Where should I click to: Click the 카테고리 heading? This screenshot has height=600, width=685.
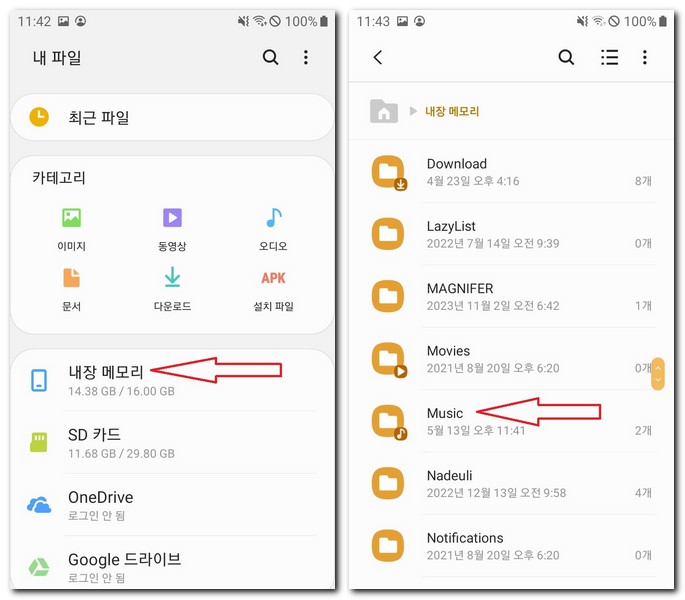pos(59,178)
